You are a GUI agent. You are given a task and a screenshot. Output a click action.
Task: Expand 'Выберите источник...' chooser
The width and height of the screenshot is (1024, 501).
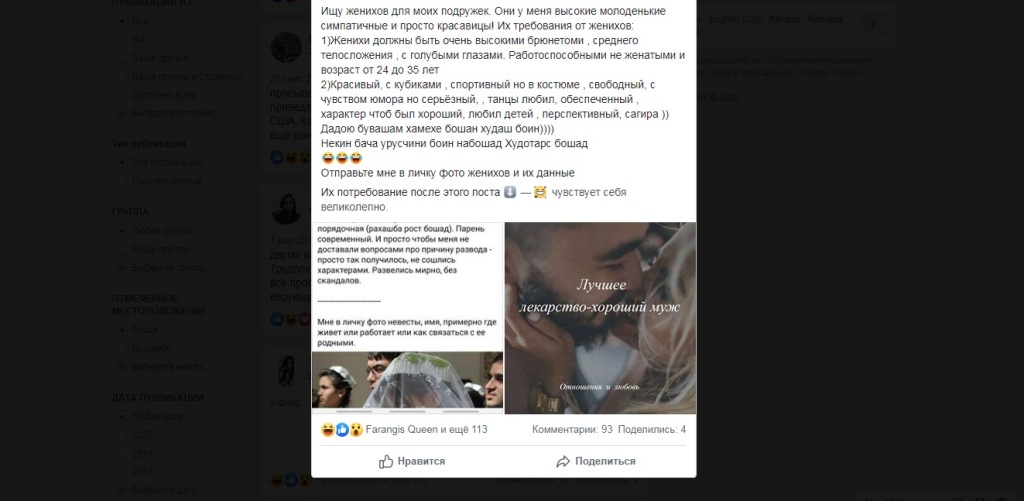[170, 113]
